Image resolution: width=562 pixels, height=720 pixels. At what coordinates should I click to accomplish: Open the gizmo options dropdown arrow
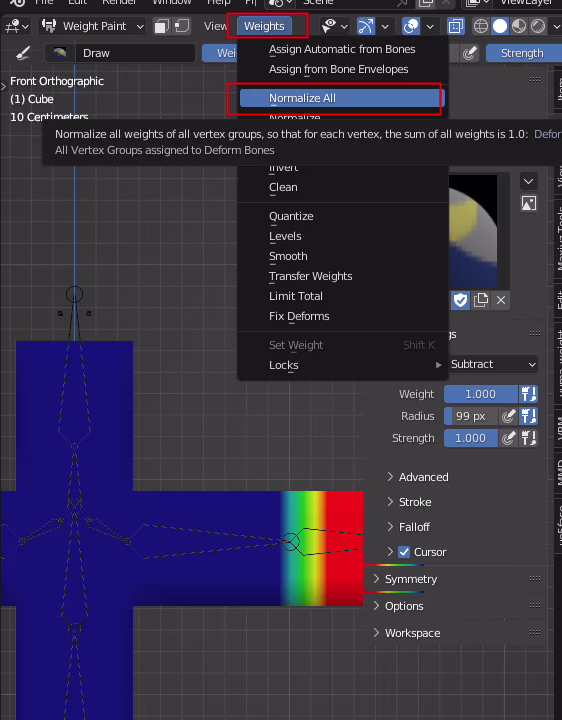tap(385, 26)
